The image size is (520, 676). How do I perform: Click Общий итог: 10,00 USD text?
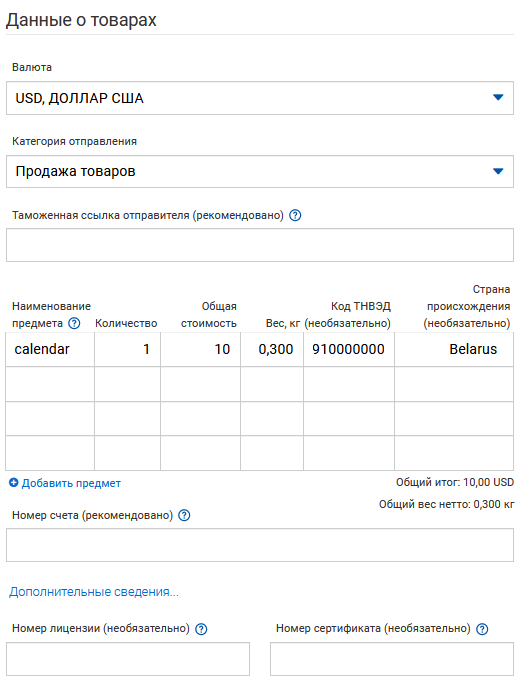[455, 482]
